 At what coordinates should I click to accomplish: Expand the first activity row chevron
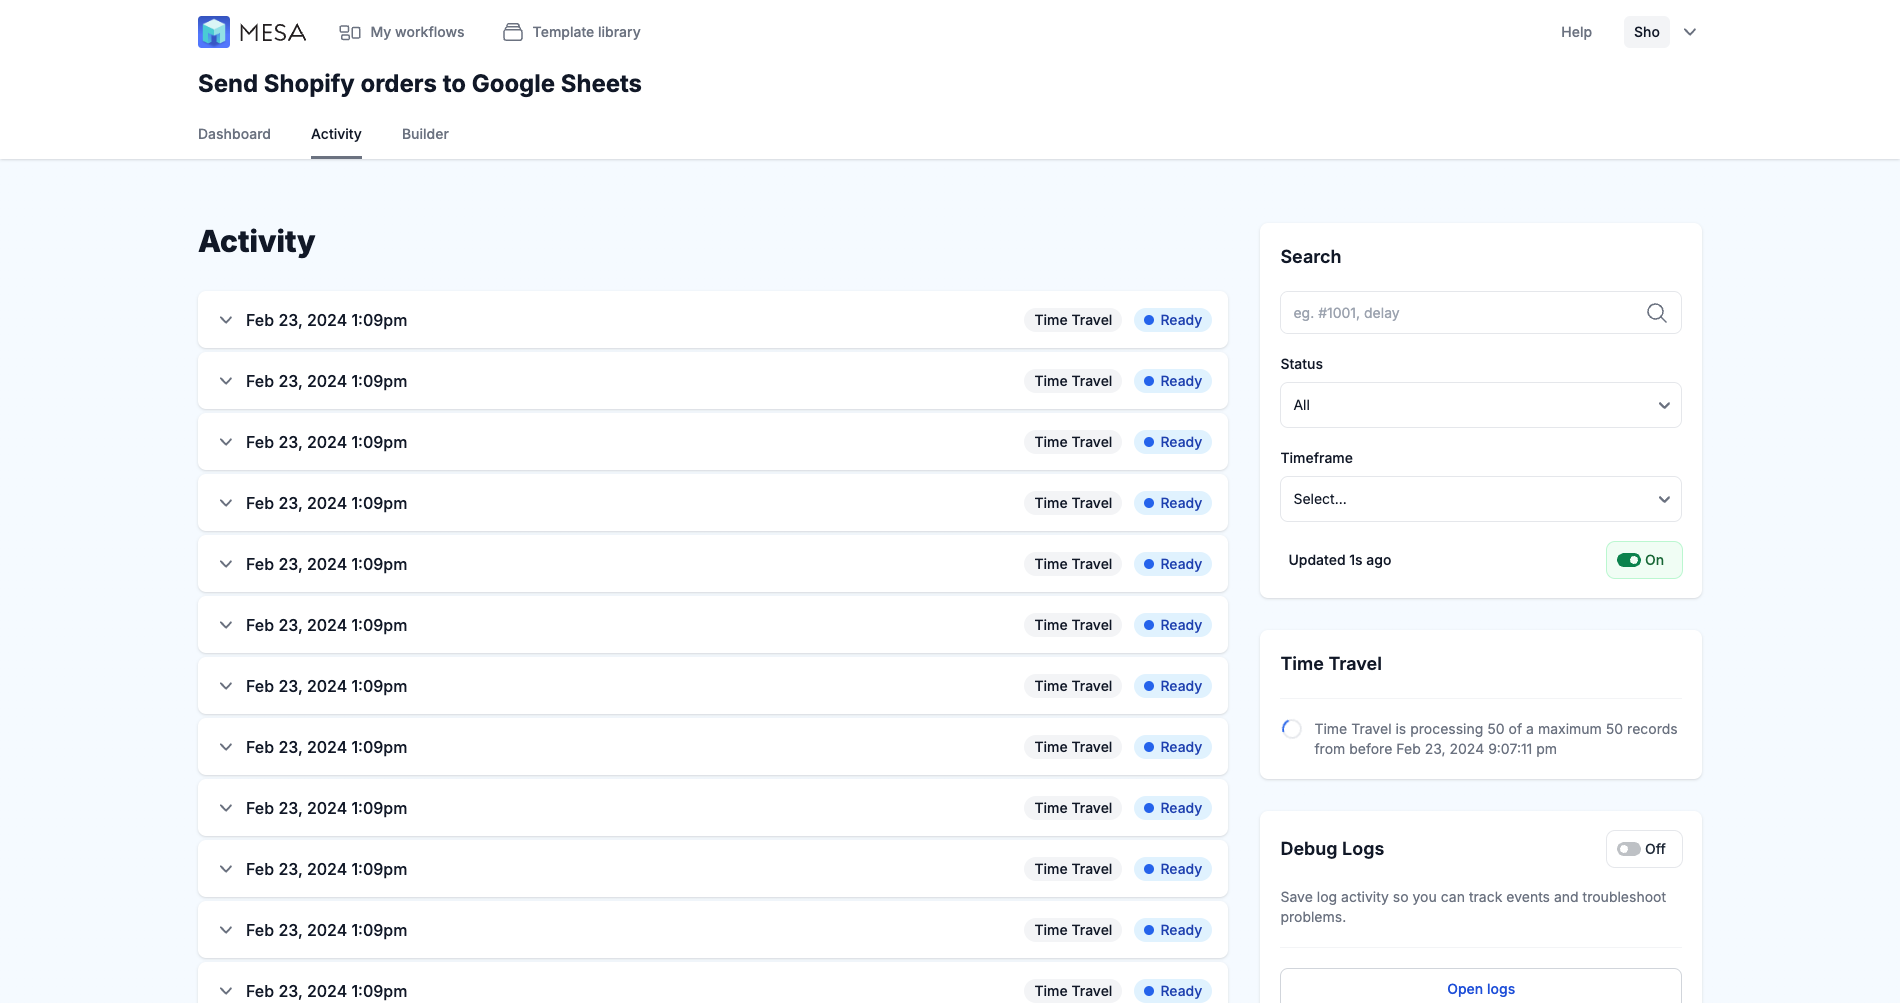coord(226,320)
